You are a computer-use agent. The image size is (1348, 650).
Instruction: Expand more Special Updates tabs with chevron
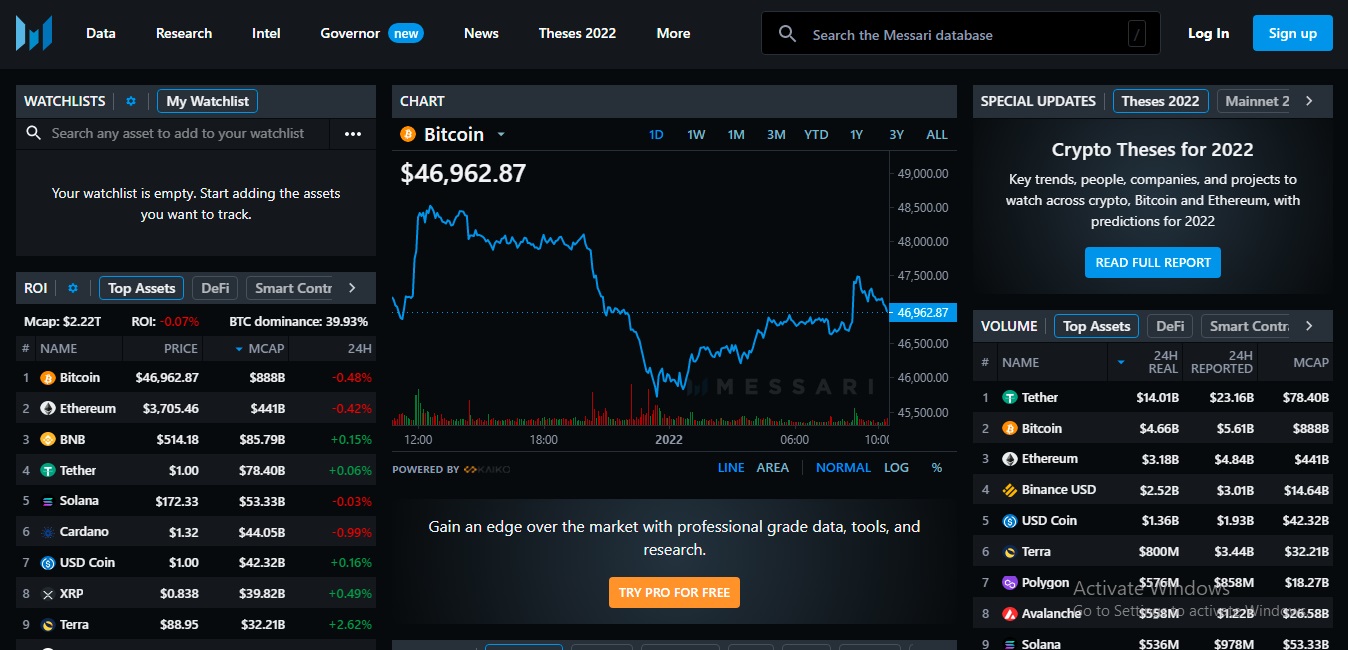tap(1309, 101)
